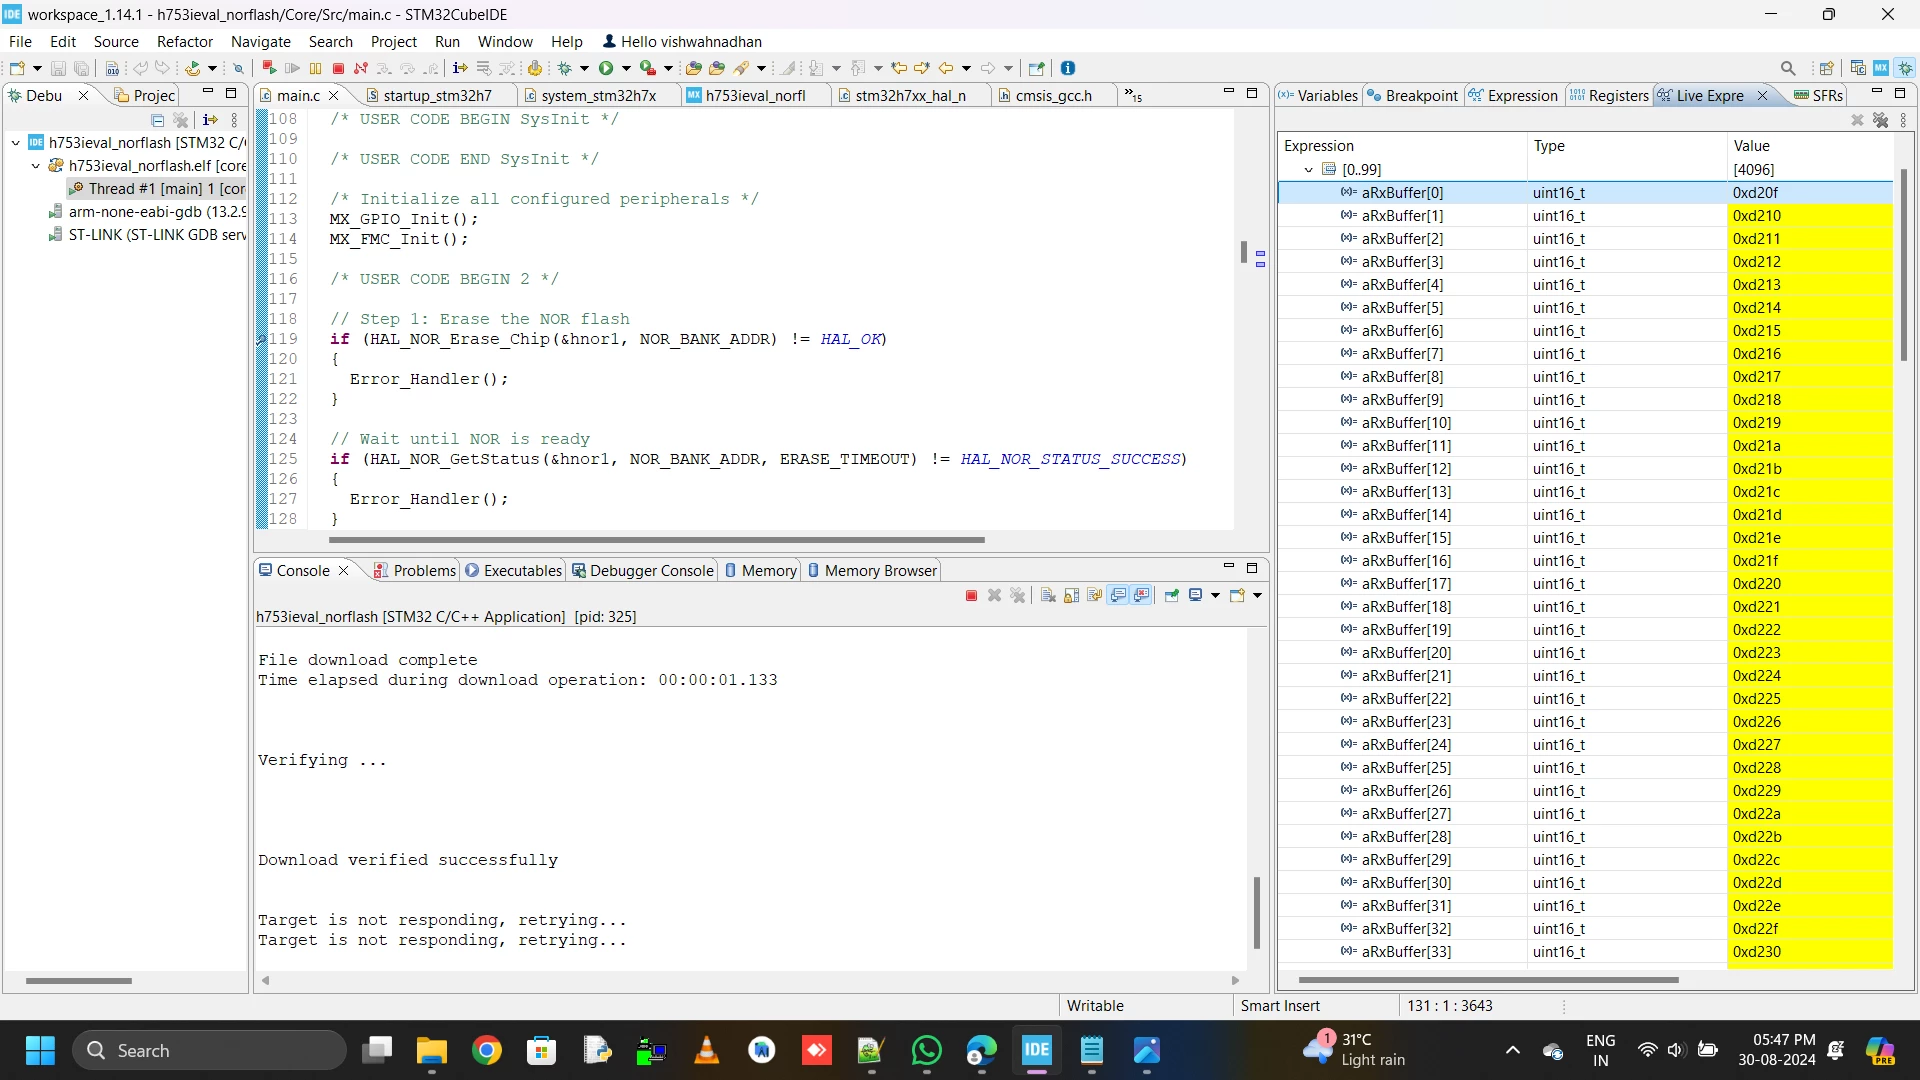Toggle Scroll Lock in the Console toolbar

coord(1071,596)
